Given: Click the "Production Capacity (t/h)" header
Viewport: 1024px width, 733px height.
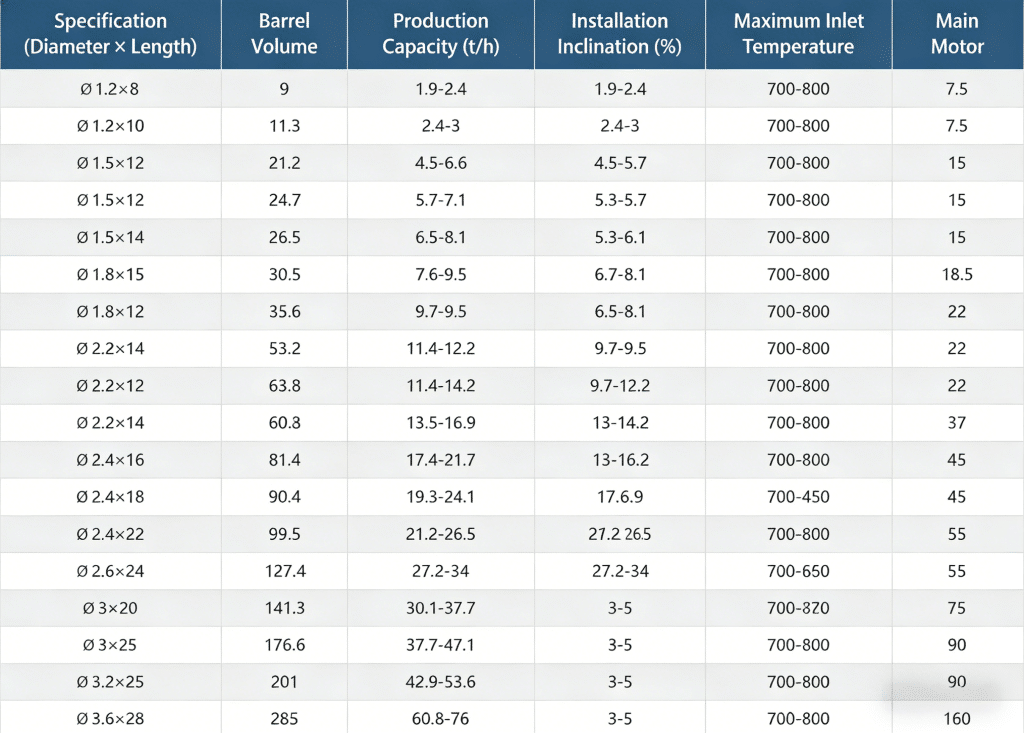Looking at the screenshot, I should coord(441,34).
